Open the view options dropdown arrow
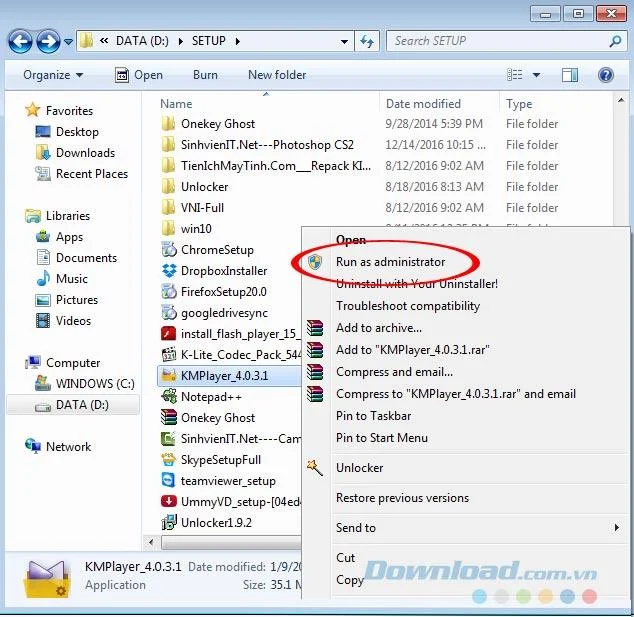 (536, 75)
